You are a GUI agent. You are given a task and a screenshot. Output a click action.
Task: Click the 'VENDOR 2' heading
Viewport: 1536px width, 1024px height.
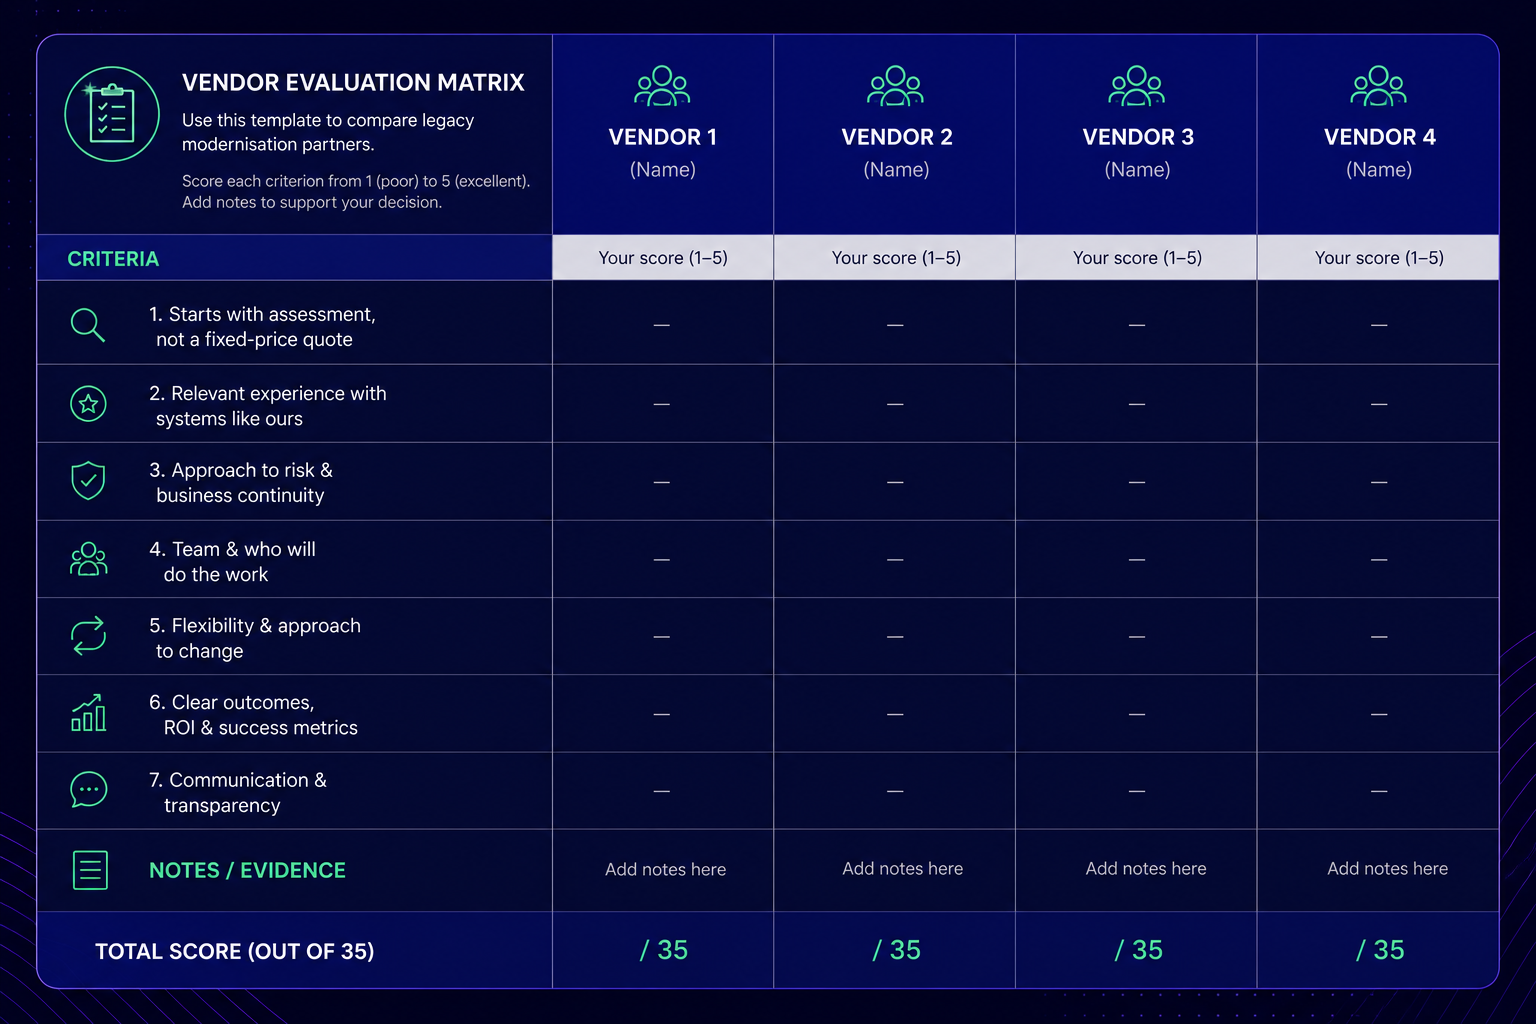(x=897, y=137)
